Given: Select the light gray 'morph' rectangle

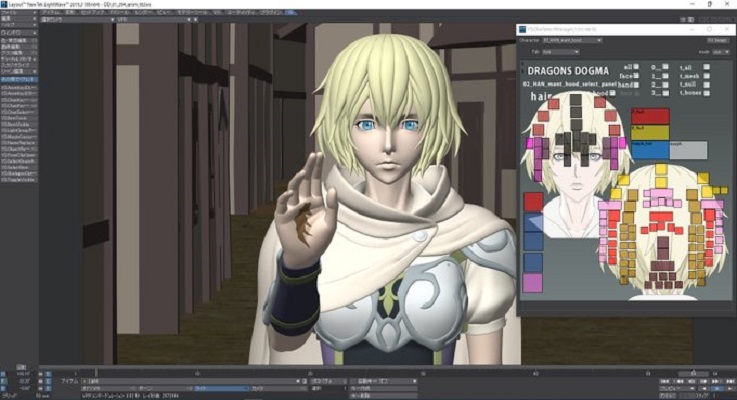Looking at the screenshot, I should point(688,150).
